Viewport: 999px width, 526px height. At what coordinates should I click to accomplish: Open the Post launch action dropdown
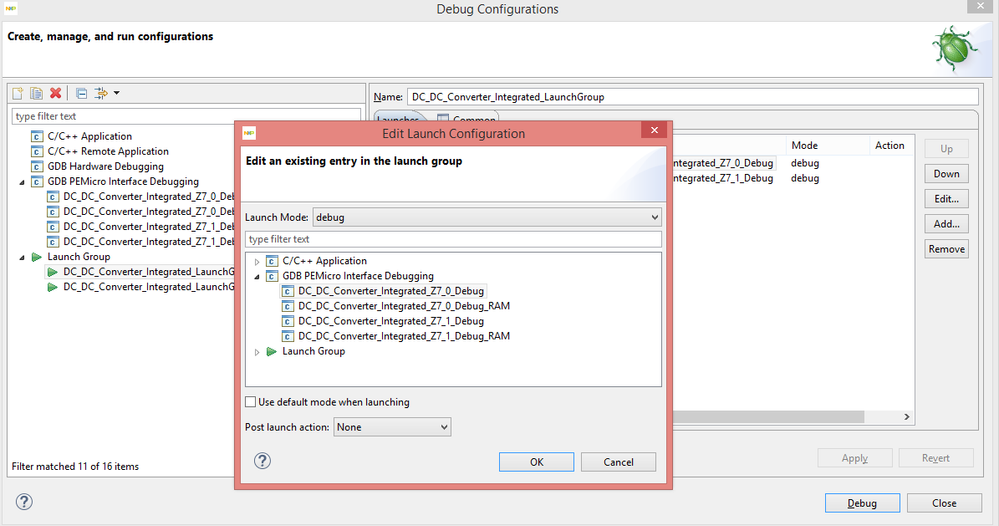coord(392,427)
